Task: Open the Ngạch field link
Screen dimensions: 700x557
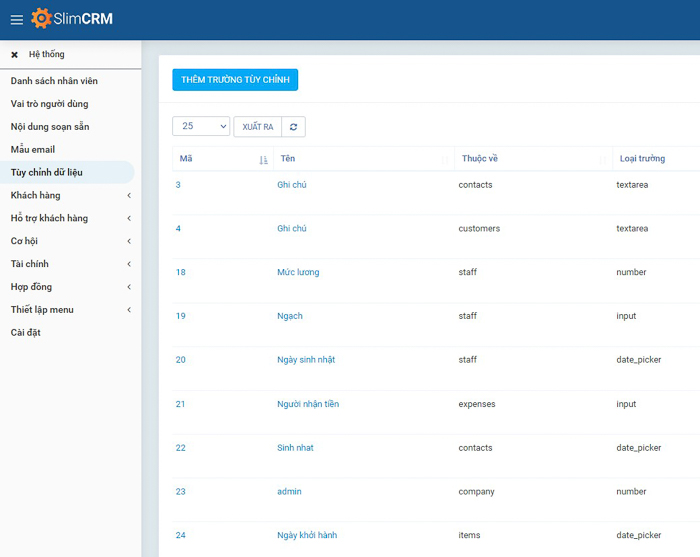Action: coord(290,316)
